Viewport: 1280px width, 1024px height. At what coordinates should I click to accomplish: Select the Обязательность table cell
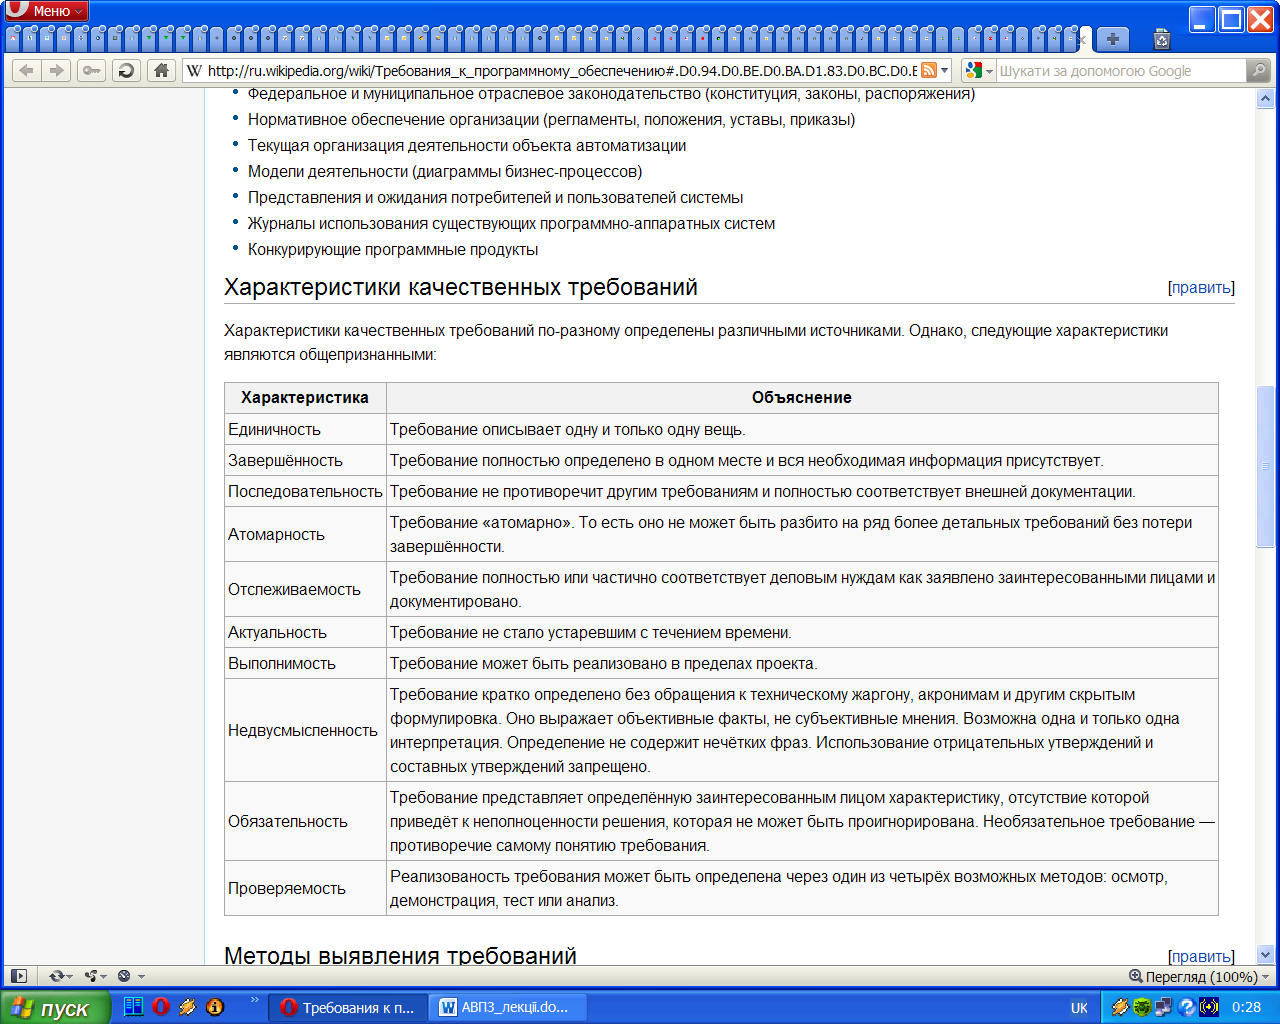[x=305, y=821]
